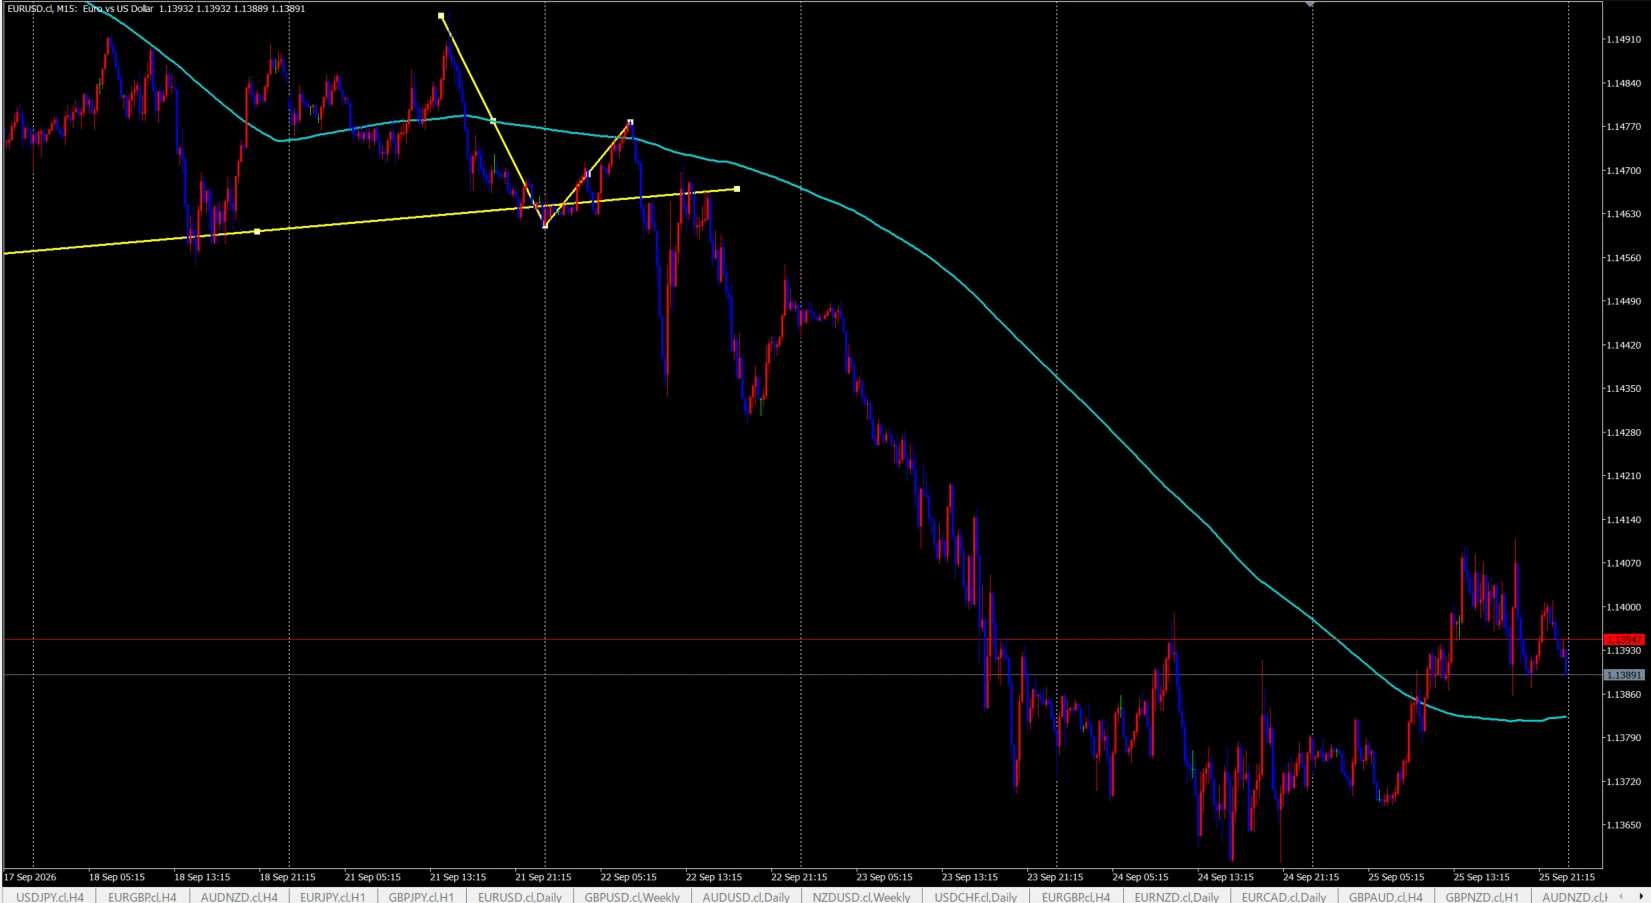Open the EURCAD.cl,Daily chart tab
Screen dimensions: 1651x903
coord(1284,896)
